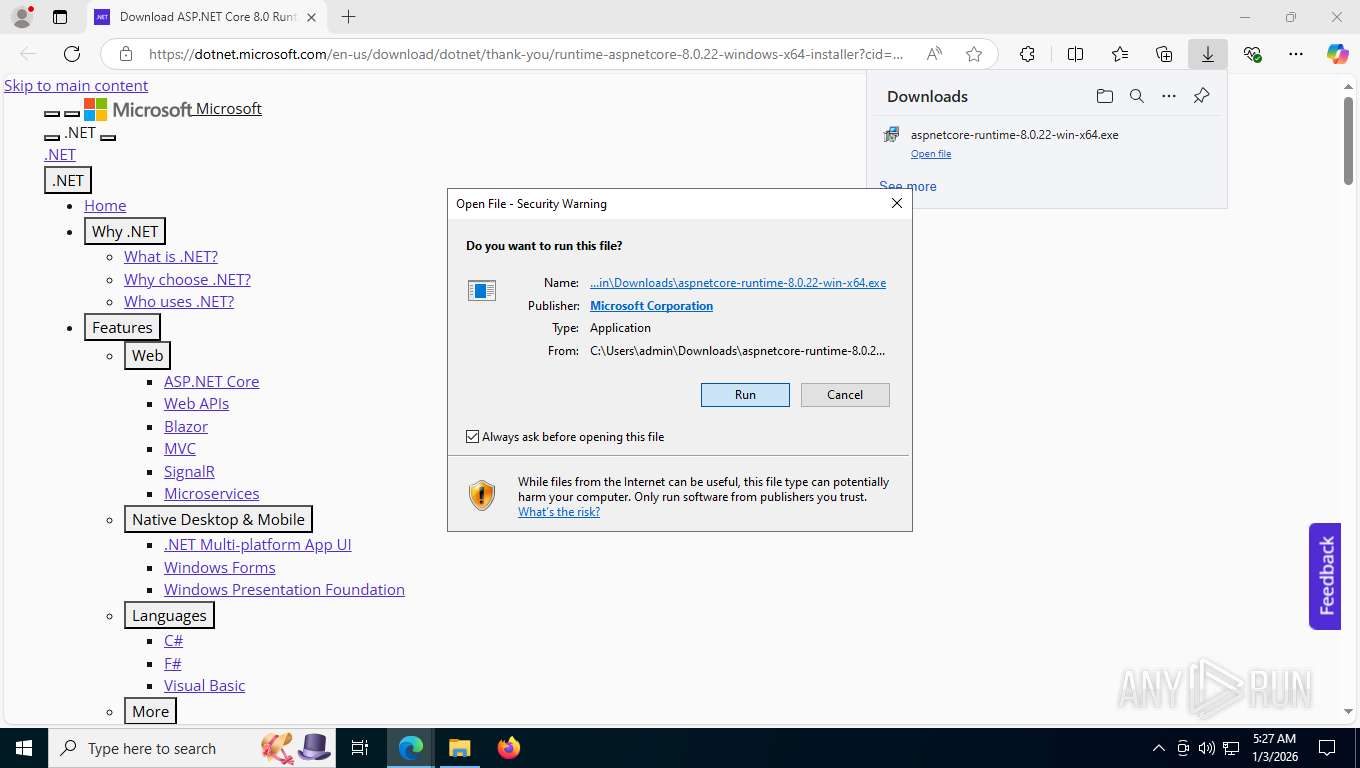
Task: Click the volume speaker tray icon
Action: click(1207, 748)
